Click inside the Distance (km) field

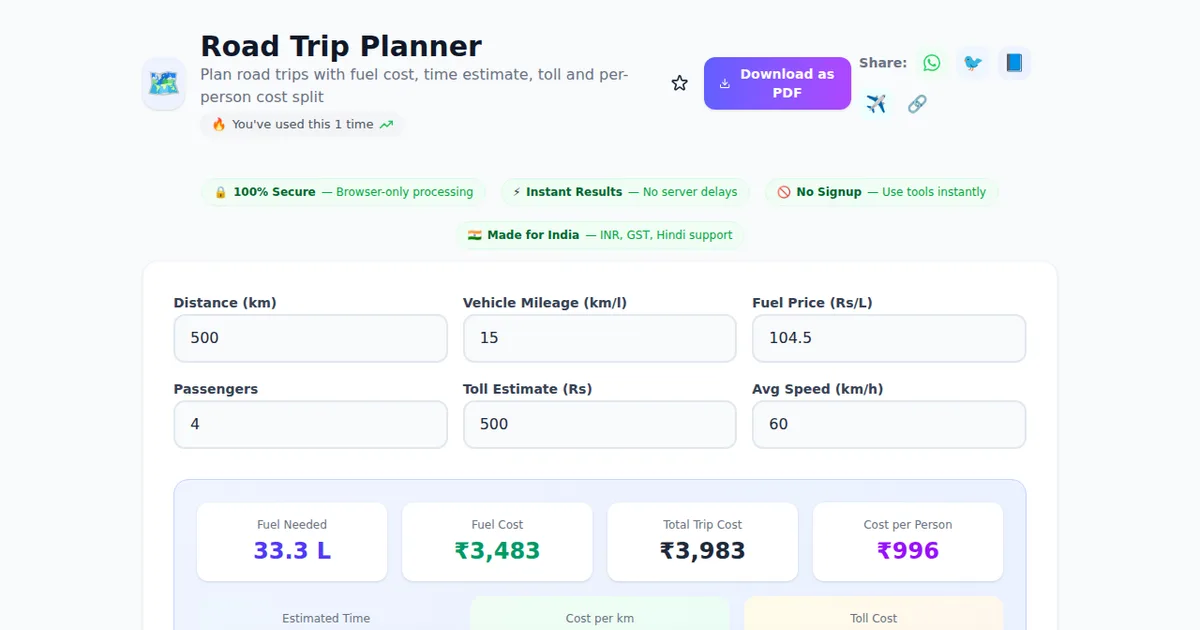pos(310,338)
